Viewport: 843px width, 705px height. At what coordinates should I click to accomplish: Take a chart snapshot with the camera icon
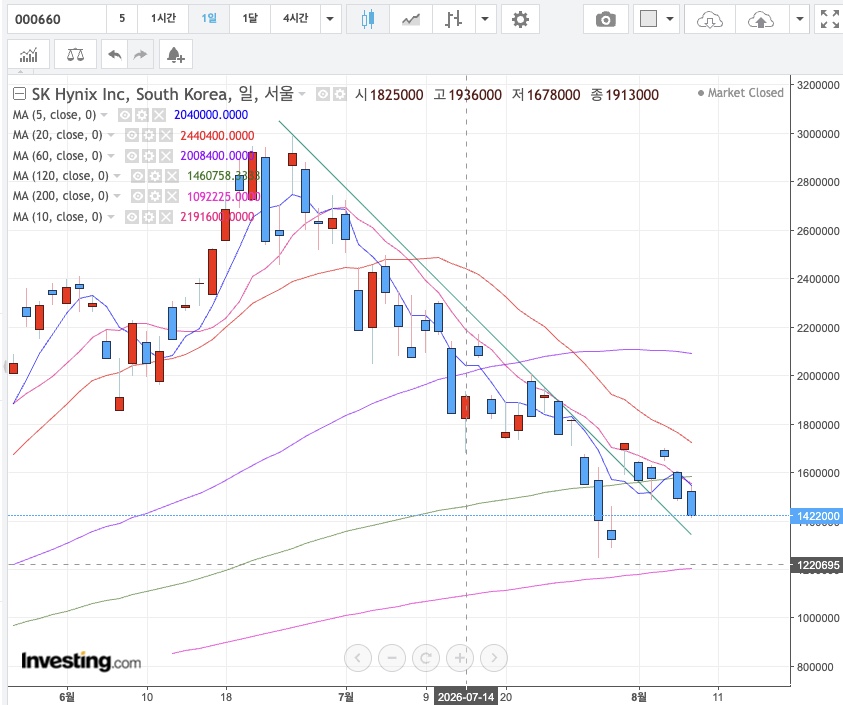[605, 19]
